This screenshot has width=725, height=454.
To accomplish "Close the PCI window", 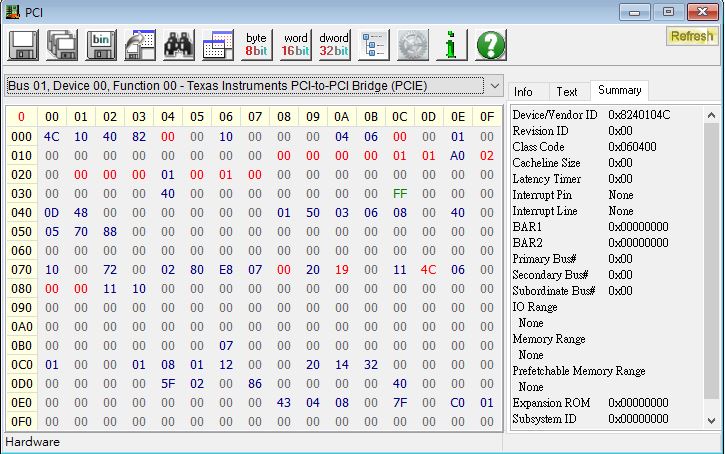I will pyautogui.click(x=703, y=12).
